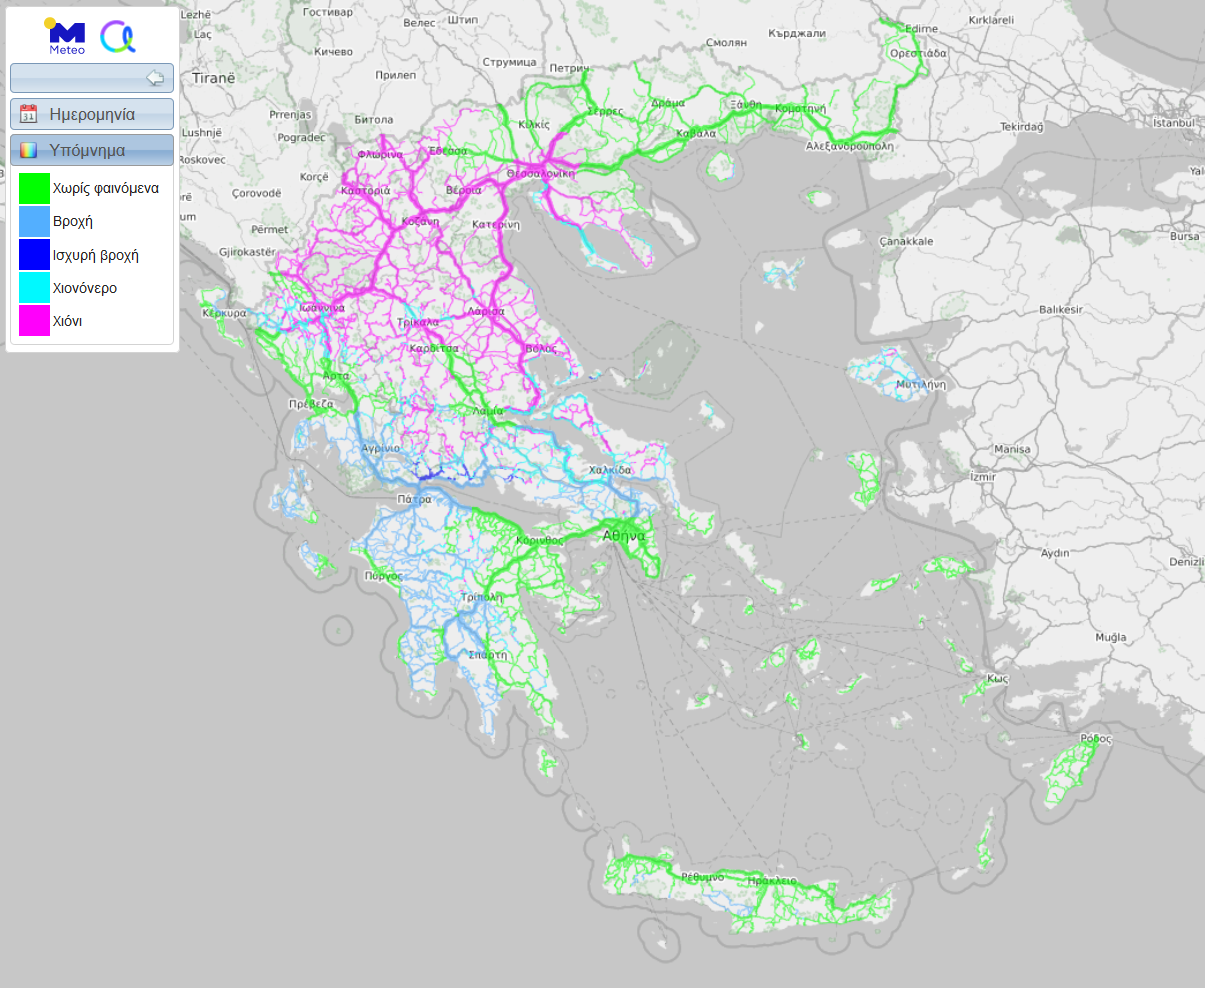Click the Θεσσαλονίκη city label
Image resolution: width=1205 pixels, height=988 pixels.
[541, 173]
